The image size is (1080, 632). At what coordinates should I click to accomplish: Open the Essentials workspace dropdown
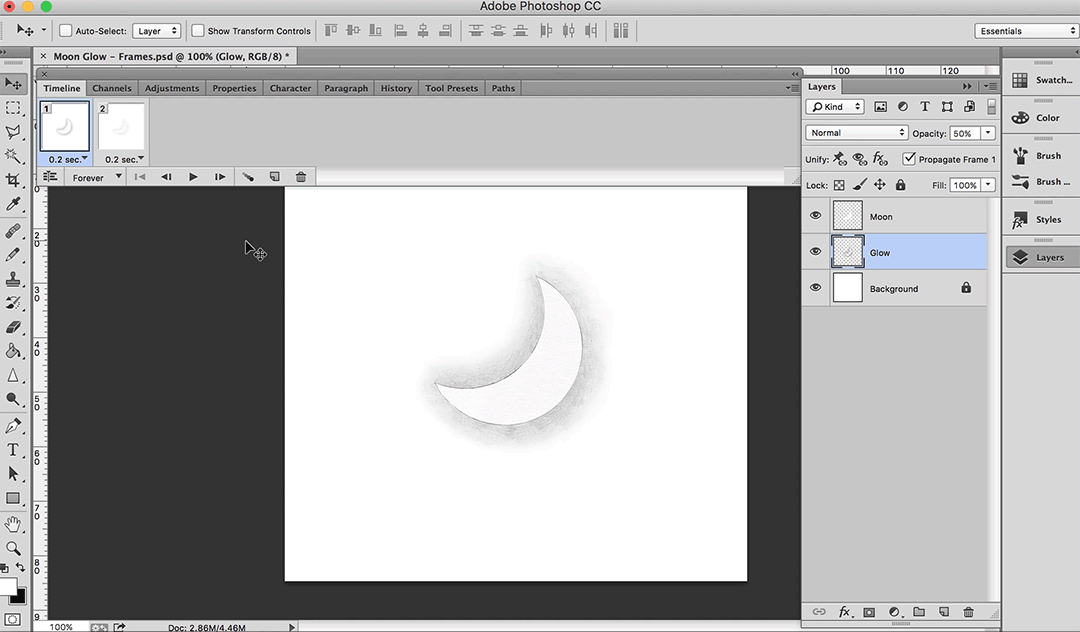pyautogui.click(x=1026, y=31)
